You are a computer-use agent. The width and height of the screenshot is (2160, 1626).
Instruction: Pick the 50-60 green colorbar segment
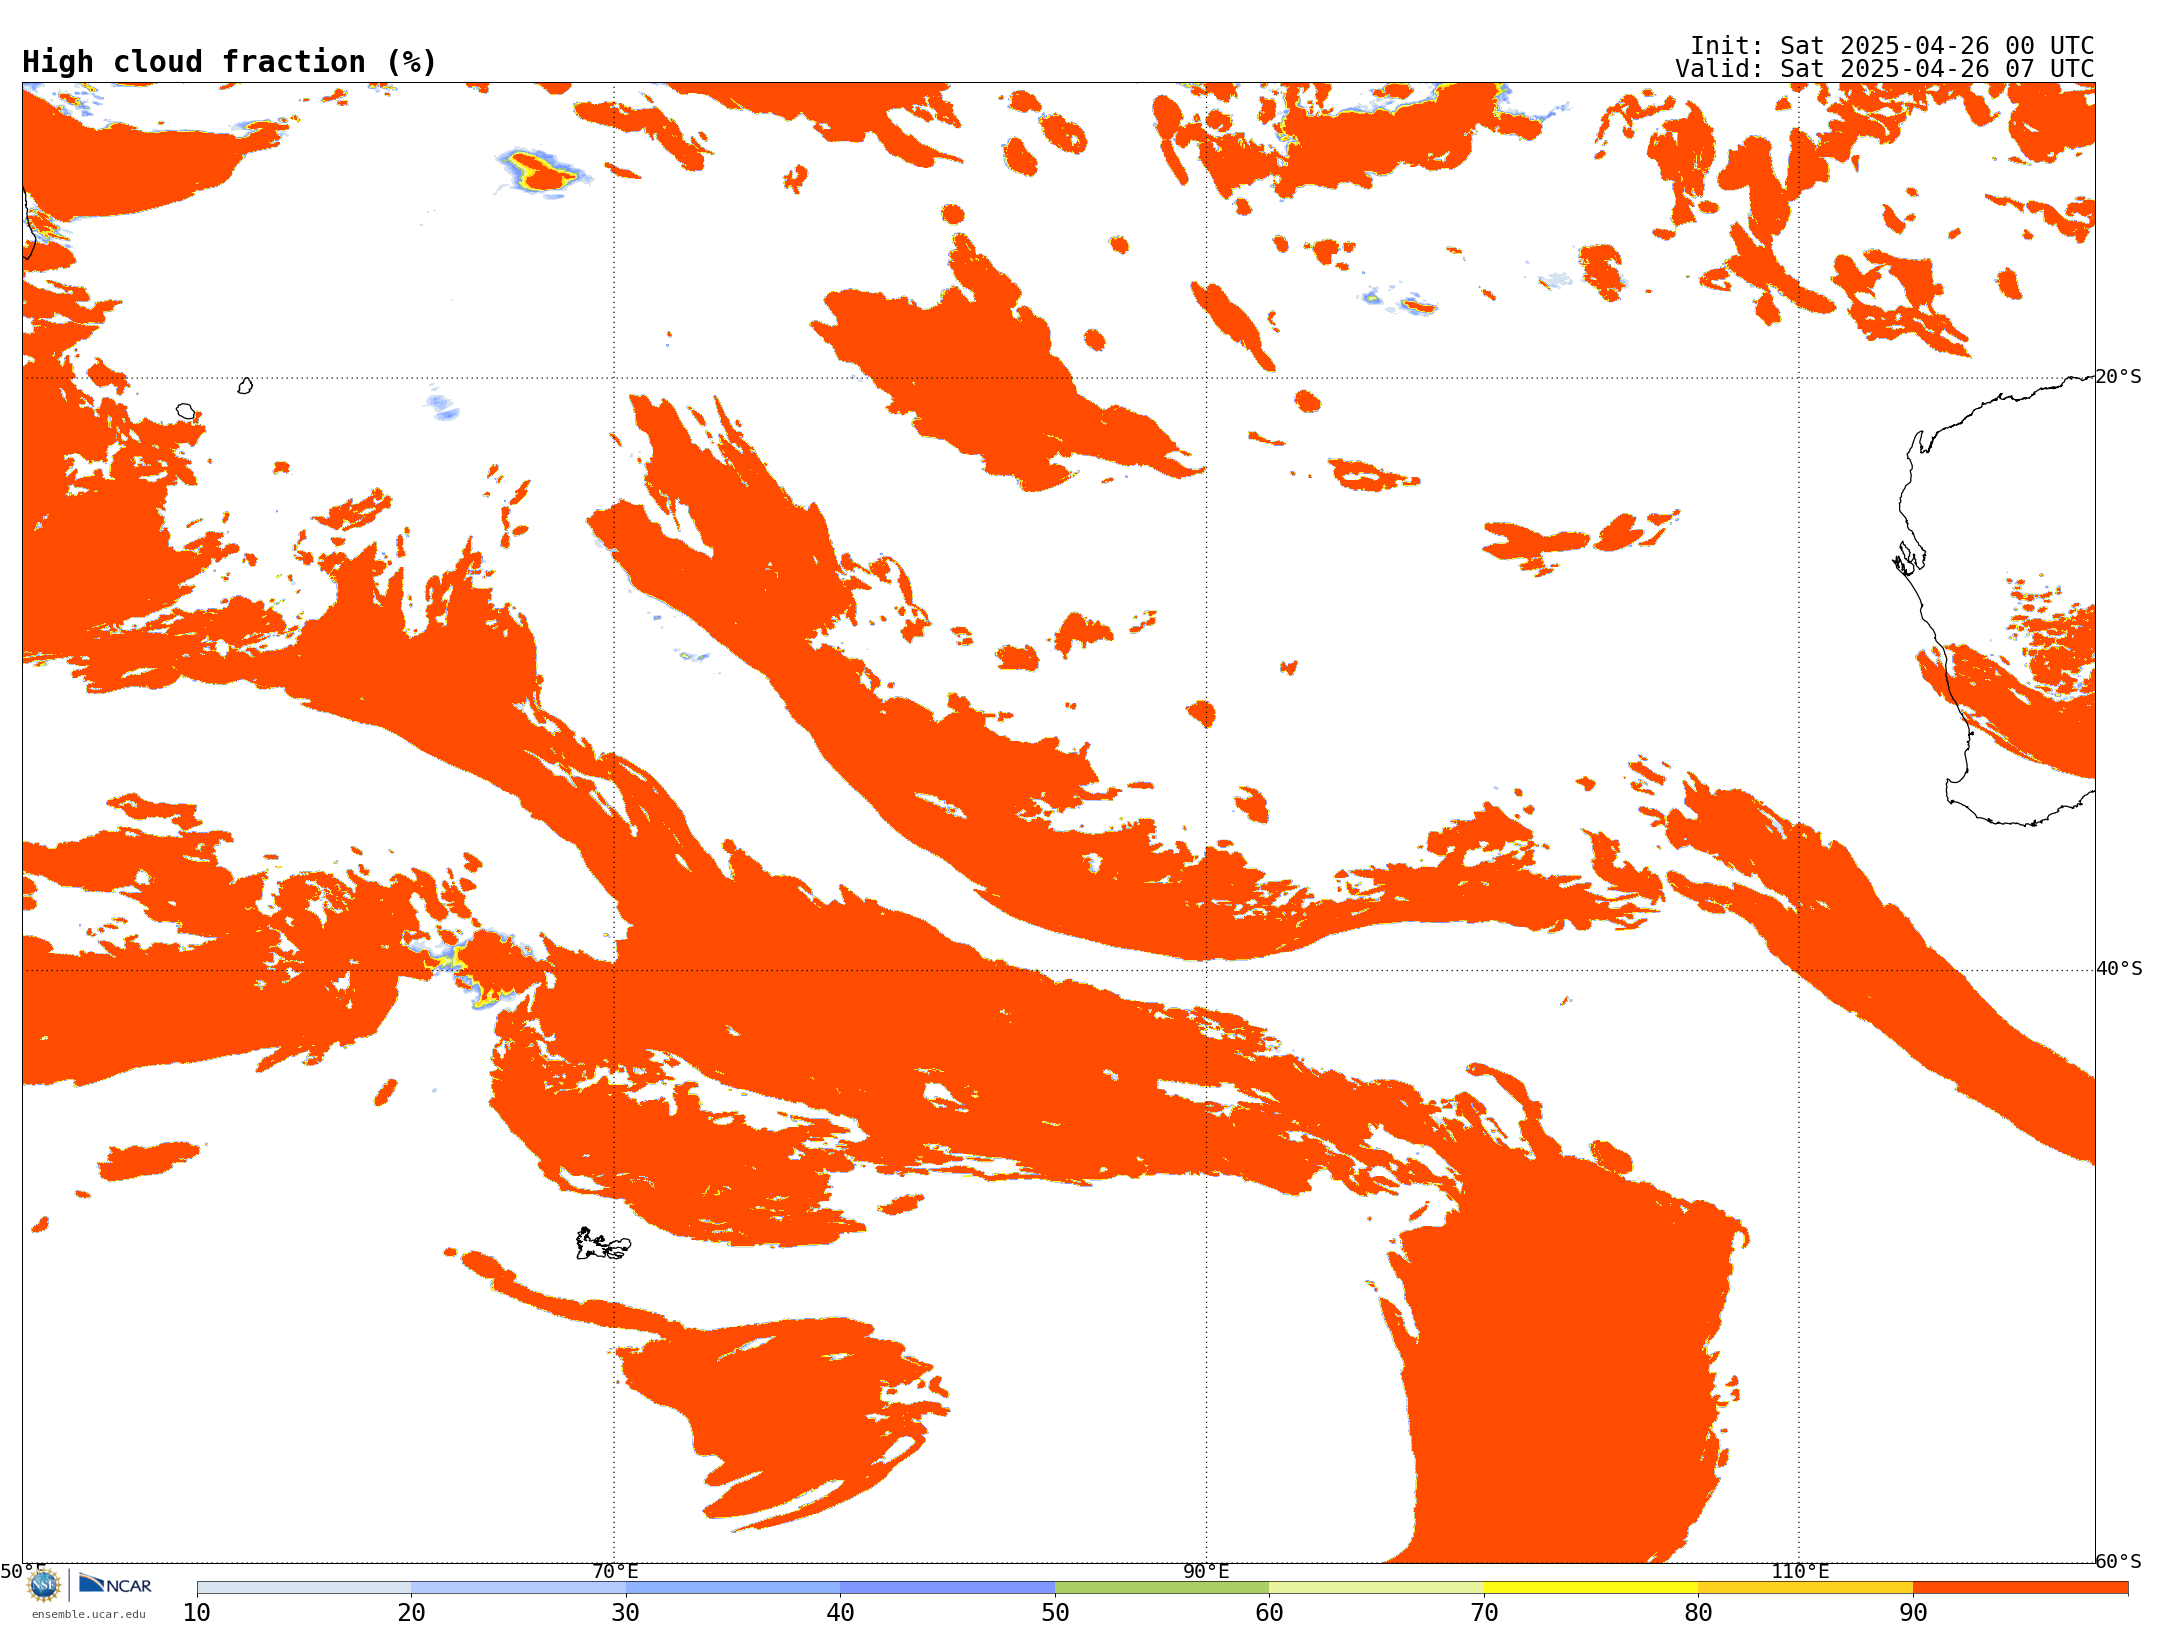pos(1162,1588)
